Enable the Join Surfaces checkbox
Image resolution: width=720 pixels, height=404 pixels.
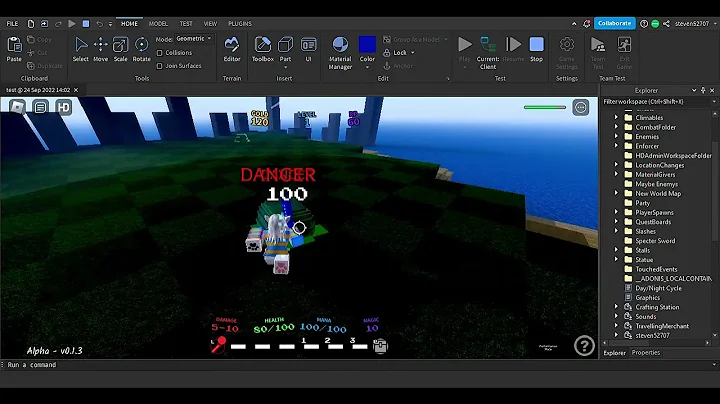click(x=159, y=66)
